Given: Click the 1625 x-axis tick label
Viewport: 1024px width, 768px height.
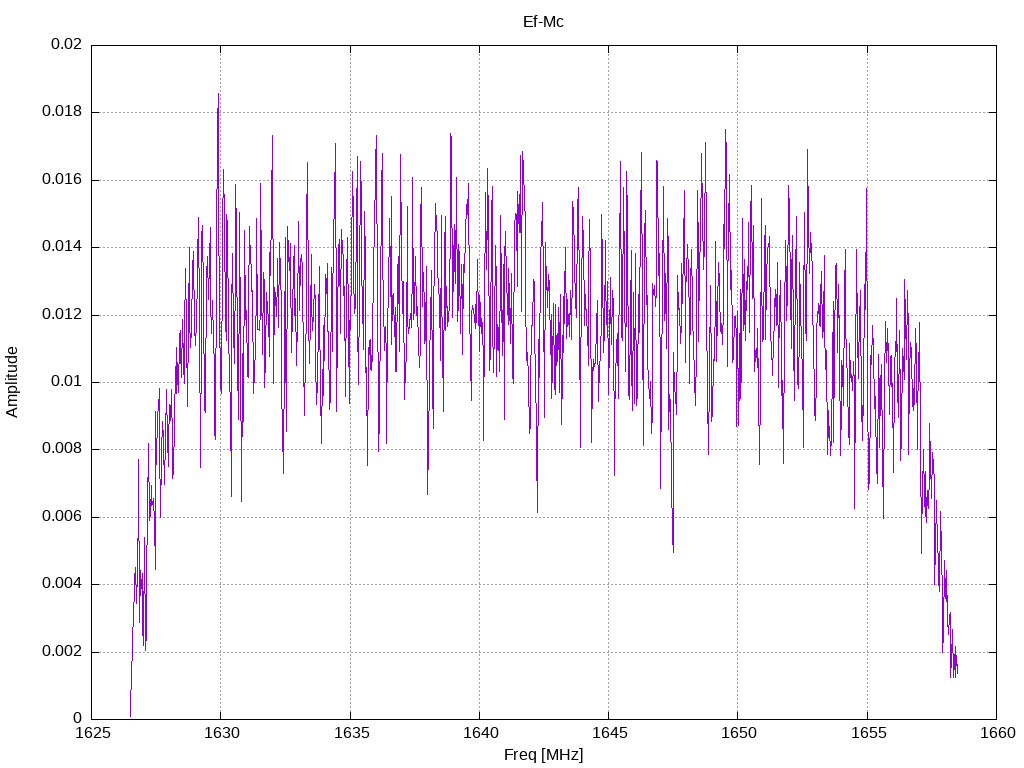Looking at the screenshot, I should click(92, 733).
